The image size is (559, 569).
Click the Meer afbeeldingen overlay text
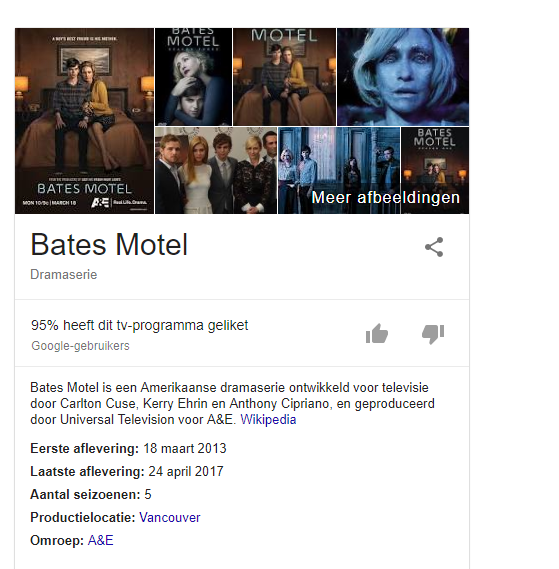(385, 197)
